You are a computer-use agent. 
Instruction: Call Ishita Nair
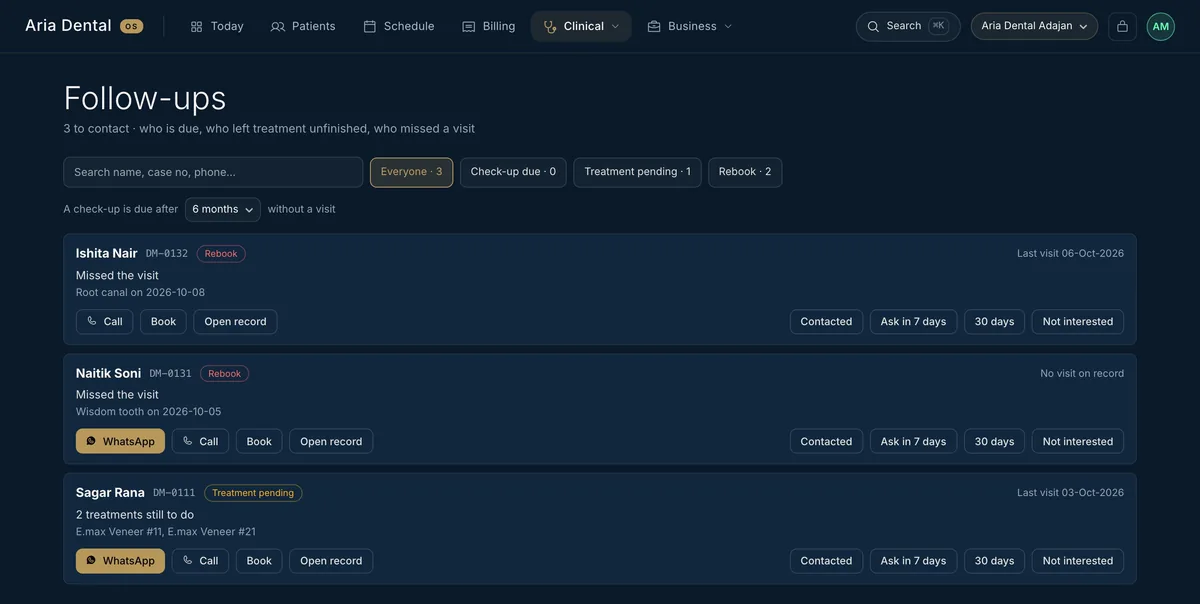click(x=104, y=322)
